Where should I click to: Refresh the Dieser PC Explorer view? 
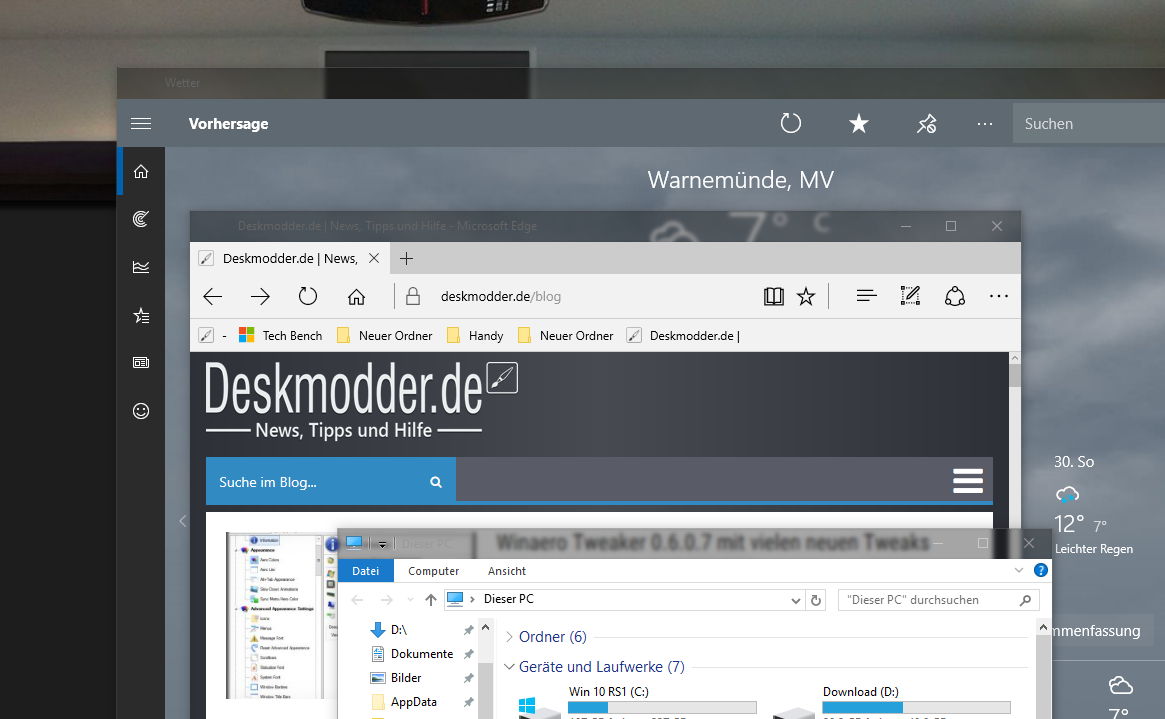[816, 600]
